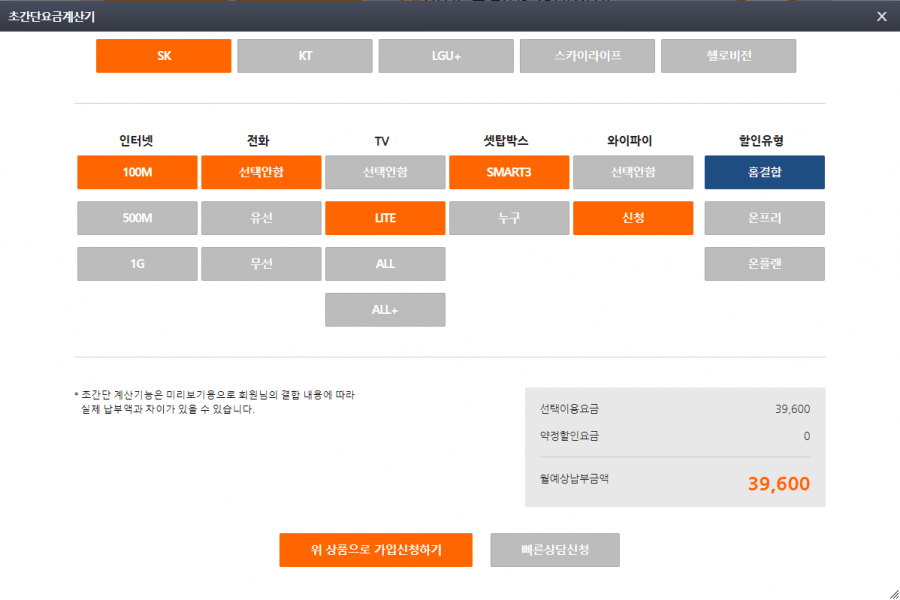Click the TV column header
Image resolution: width=900 pixels, height=600 pixels.
point(382,141)
